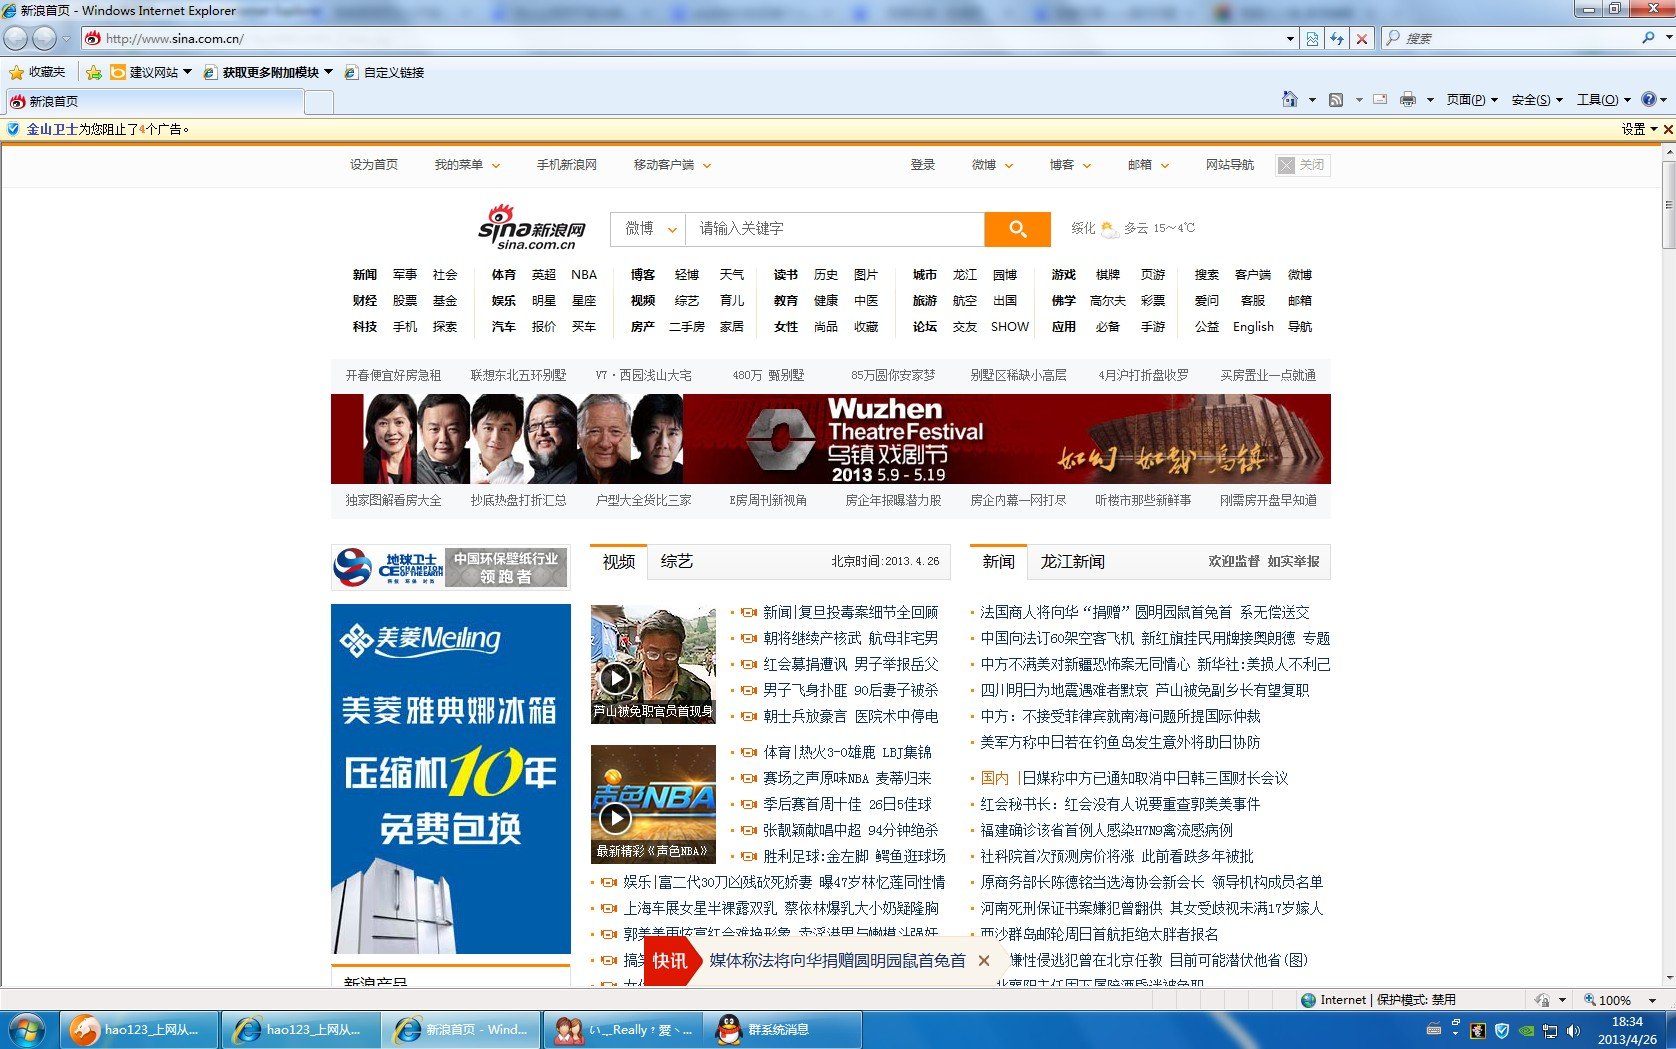Click the IE Home icon in command bar
Viewport: 1676px width, 1049px height.
(x=1289, y=99)
